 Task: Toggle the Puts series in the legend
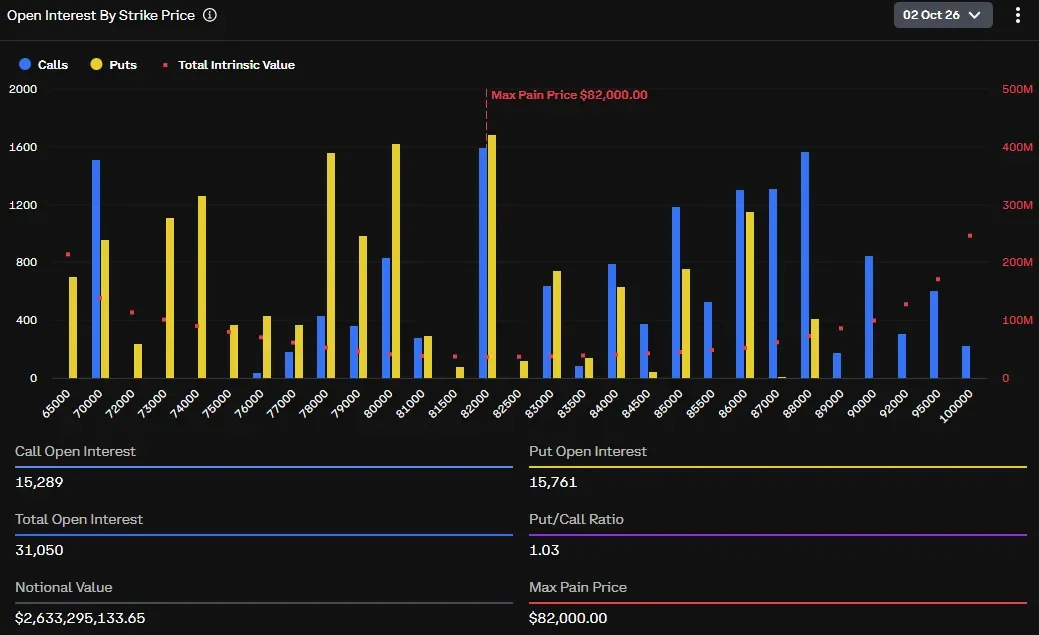coord(114,64)
